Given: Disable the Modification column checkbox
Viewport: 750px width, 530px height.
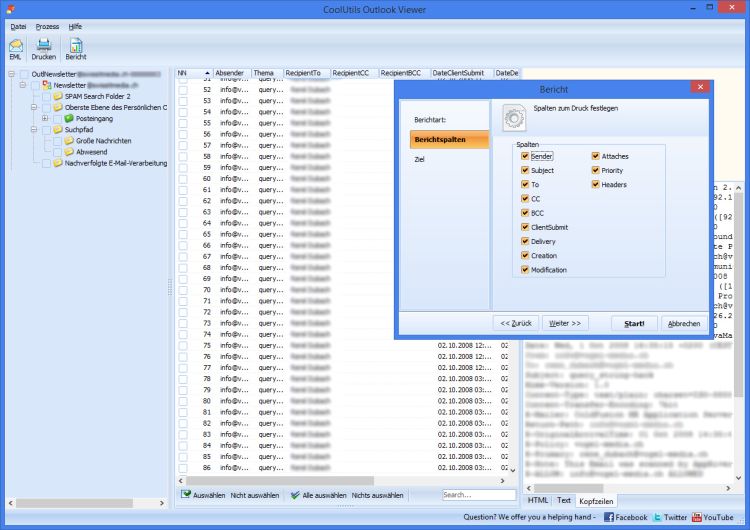Looking at the screenshot, I should [525, 270].
